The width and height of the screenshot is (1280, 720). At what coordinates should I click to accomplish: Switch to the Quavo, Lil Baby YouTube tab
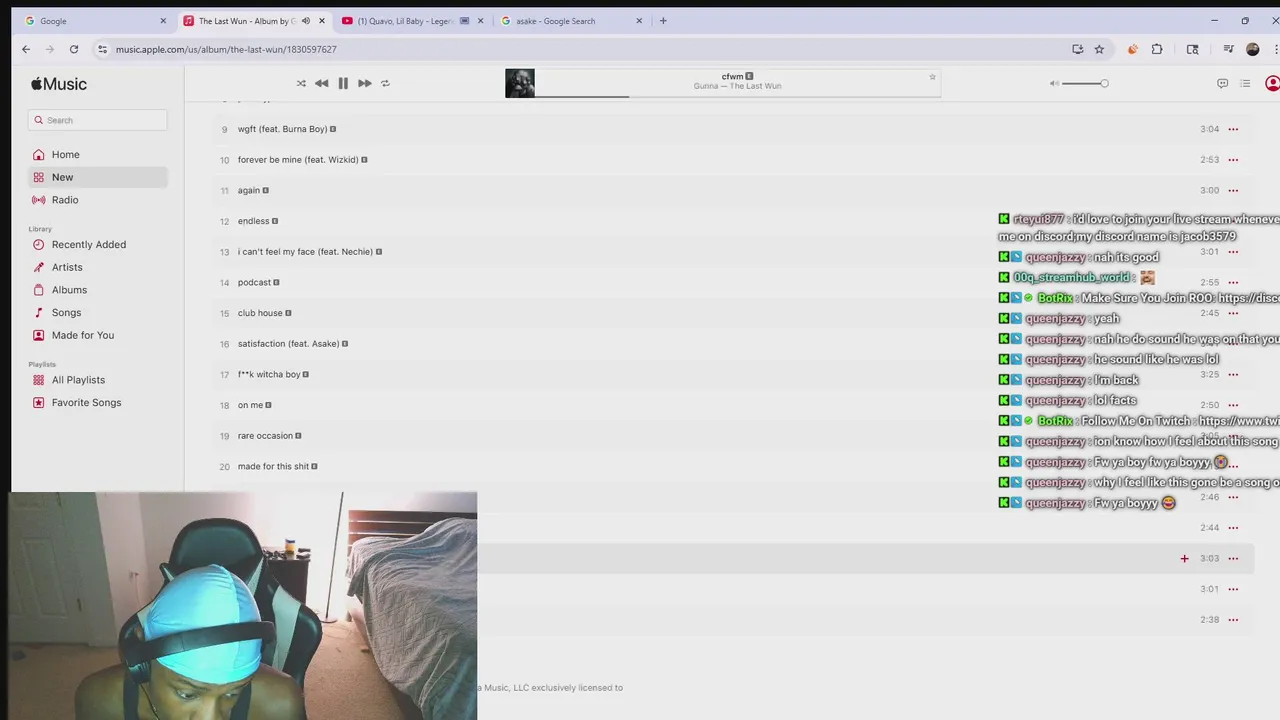[x=412, y=21]
